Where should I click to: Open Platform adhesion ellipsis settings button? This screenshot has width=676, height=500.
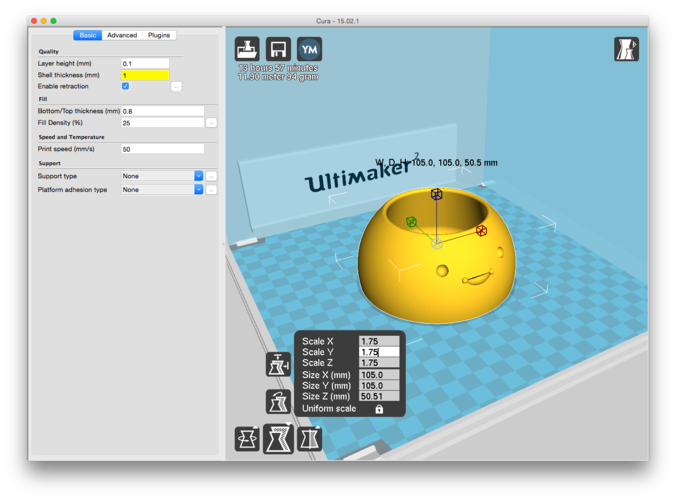tap(211, 190)
